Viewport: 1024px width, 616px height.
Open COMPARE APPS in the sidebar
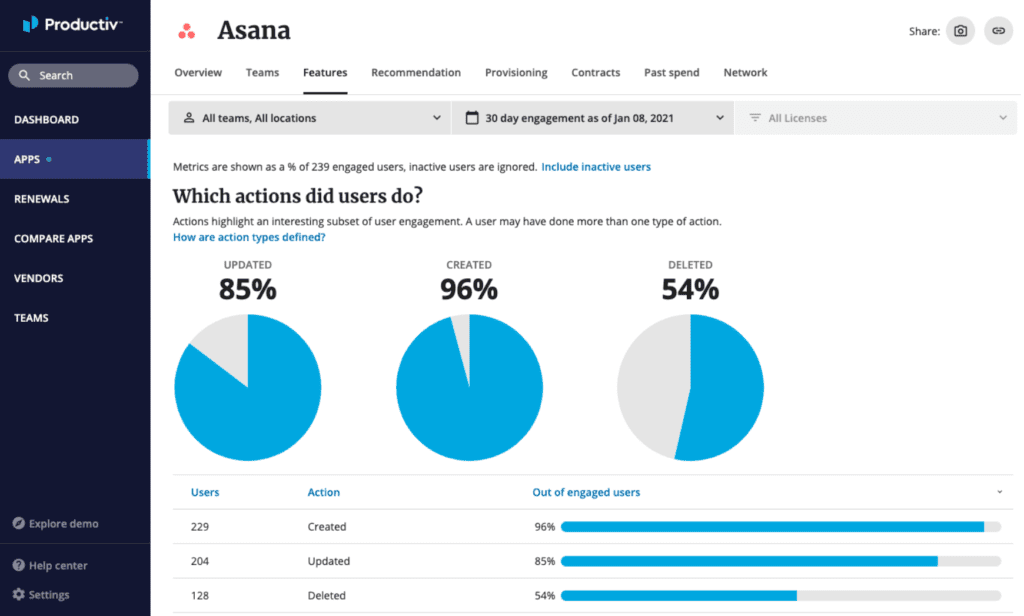pyautogui.click(x=54, y=239)
